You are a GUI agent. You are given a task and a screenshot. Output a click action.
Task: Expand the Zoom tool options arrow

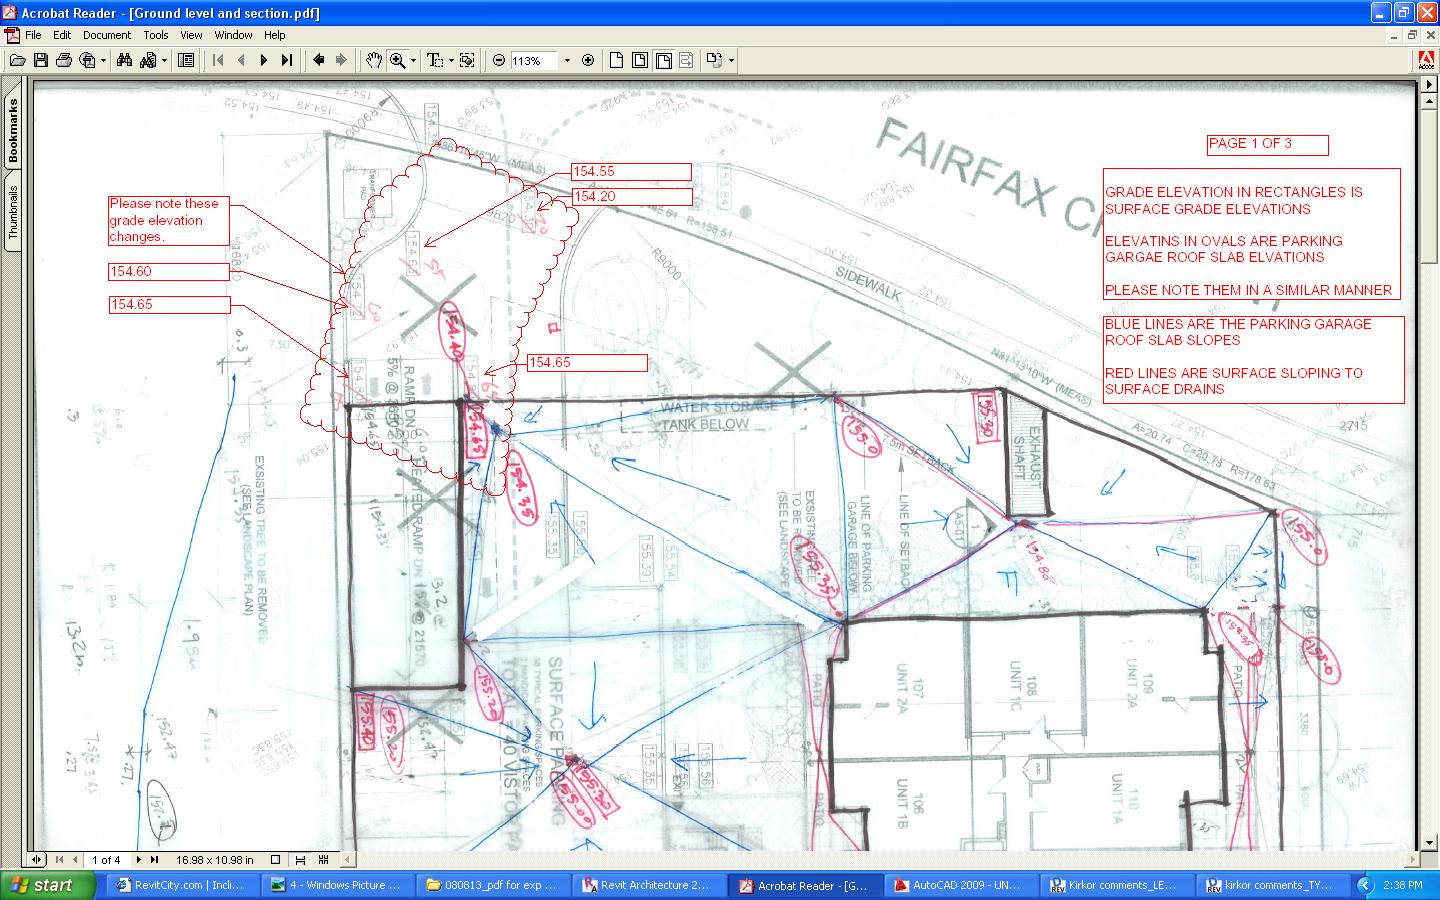[413, 60]
